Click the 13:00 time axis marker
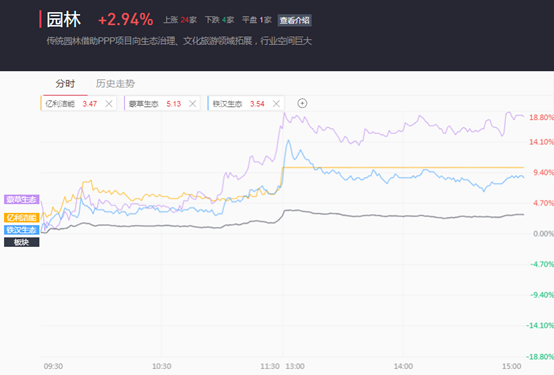Image resolution: width=554 pixels, height=375 pixels. point(295,366)
